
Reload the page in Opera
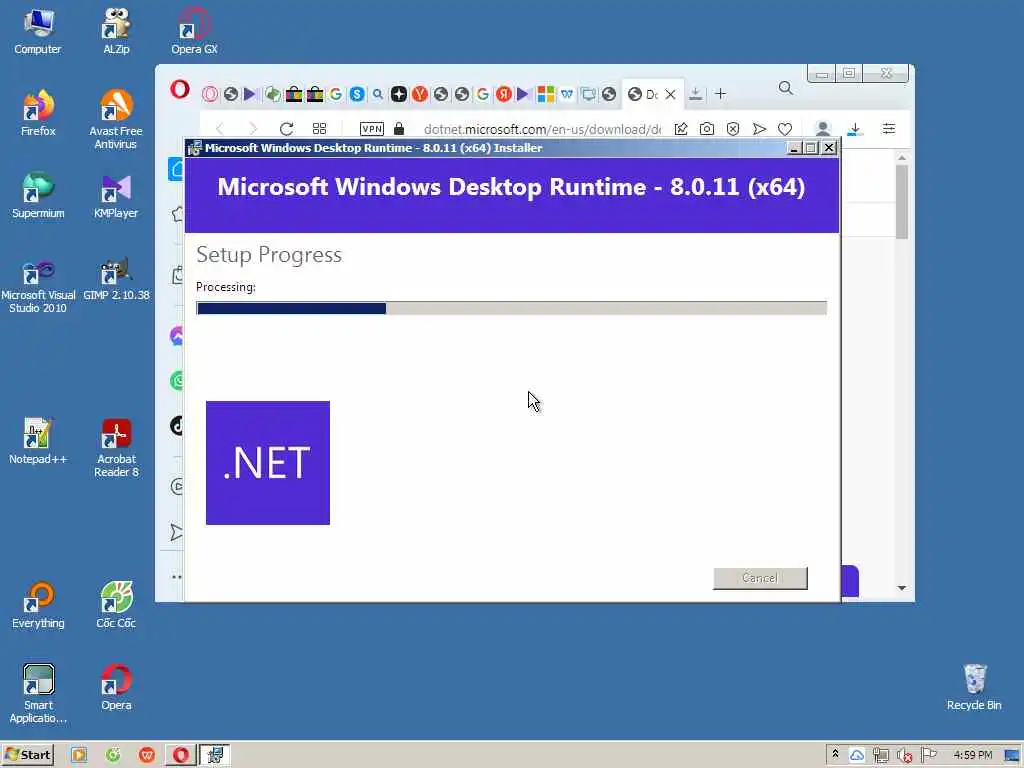click(286, 129)
